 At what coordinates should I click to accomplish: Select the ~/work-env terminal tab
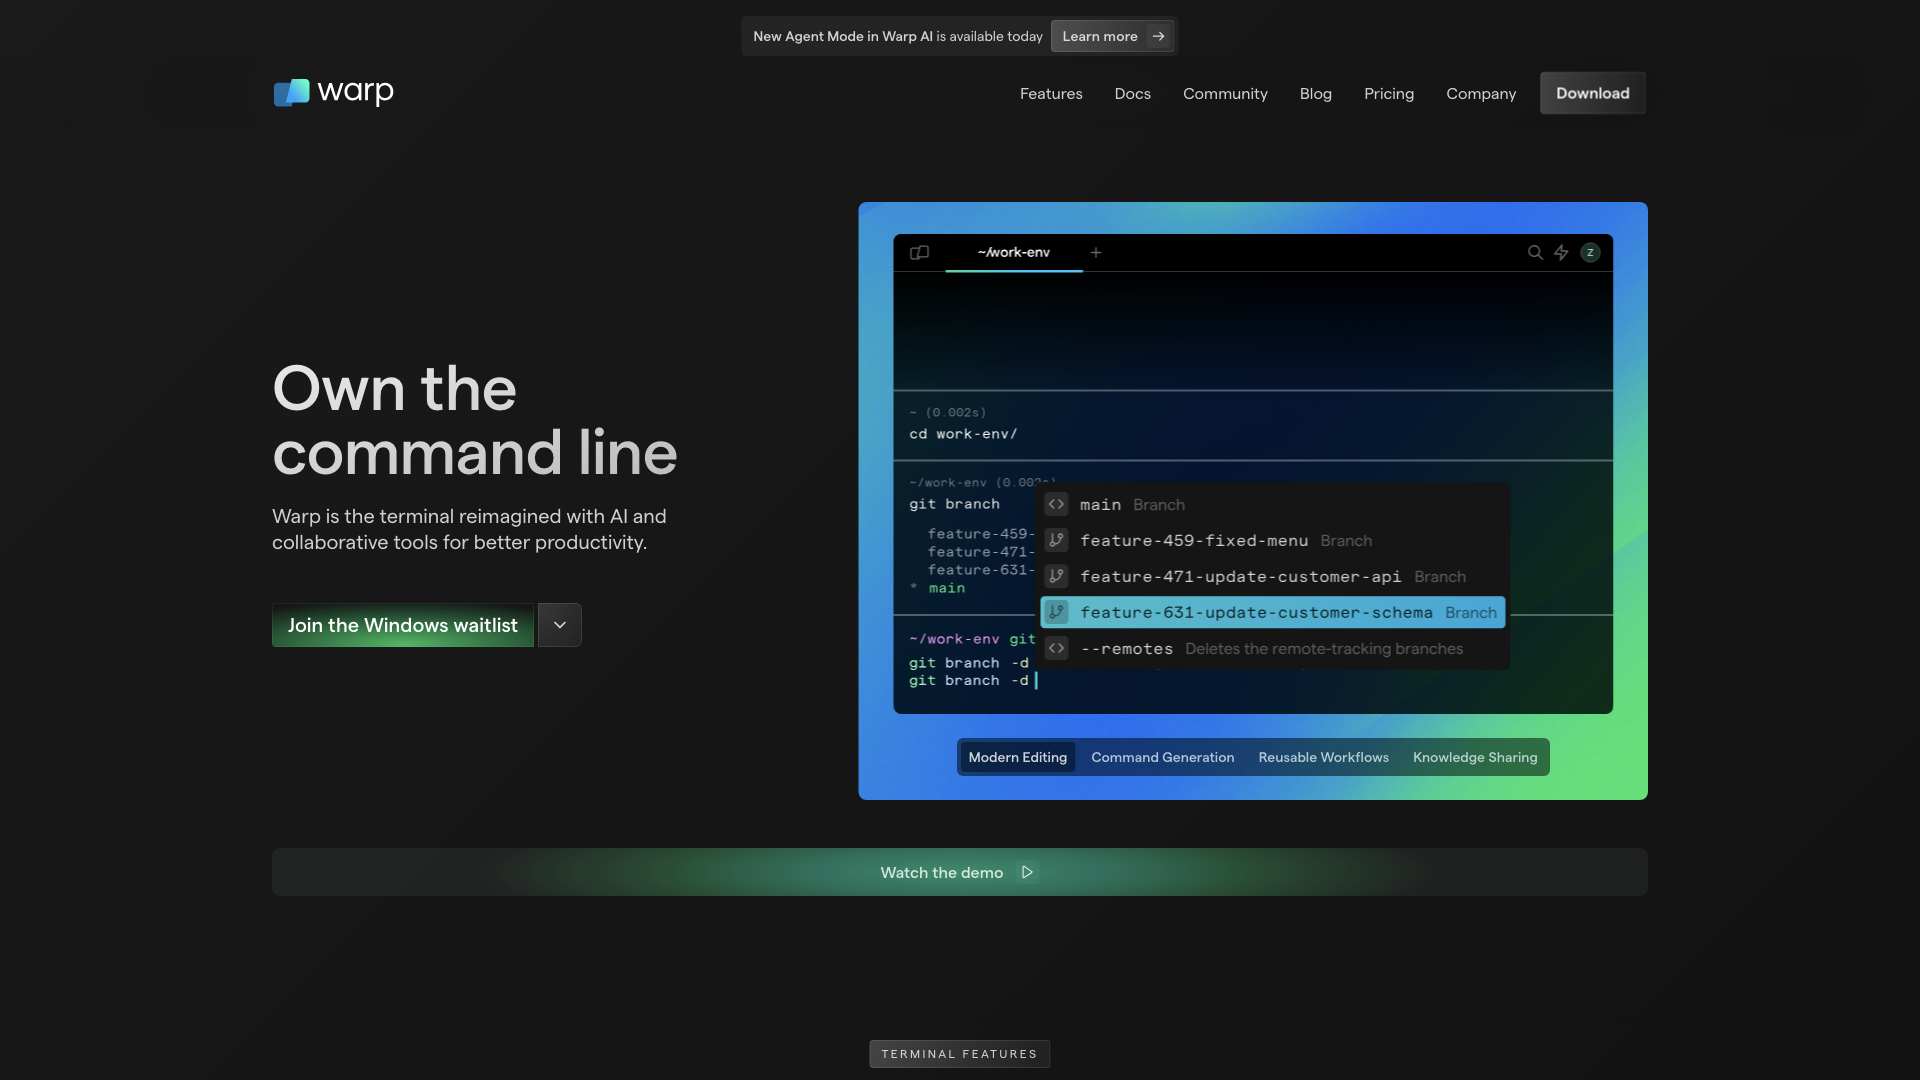tap(1014, 253)
